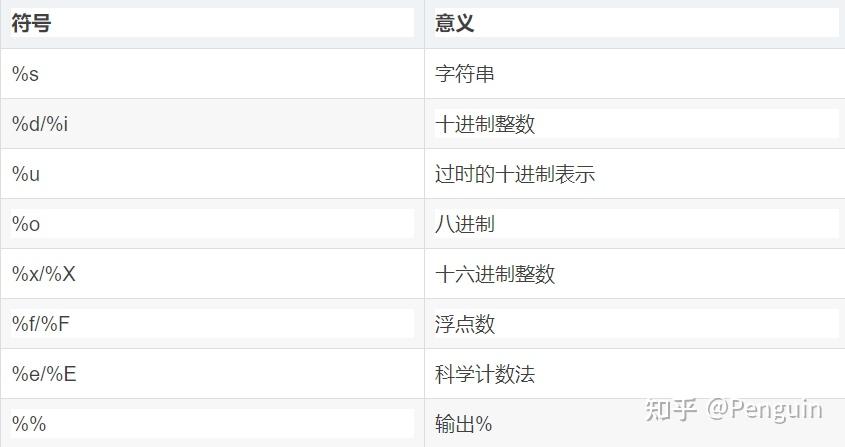Select the %x/%X symbol cell

click(x=44, y=274)
